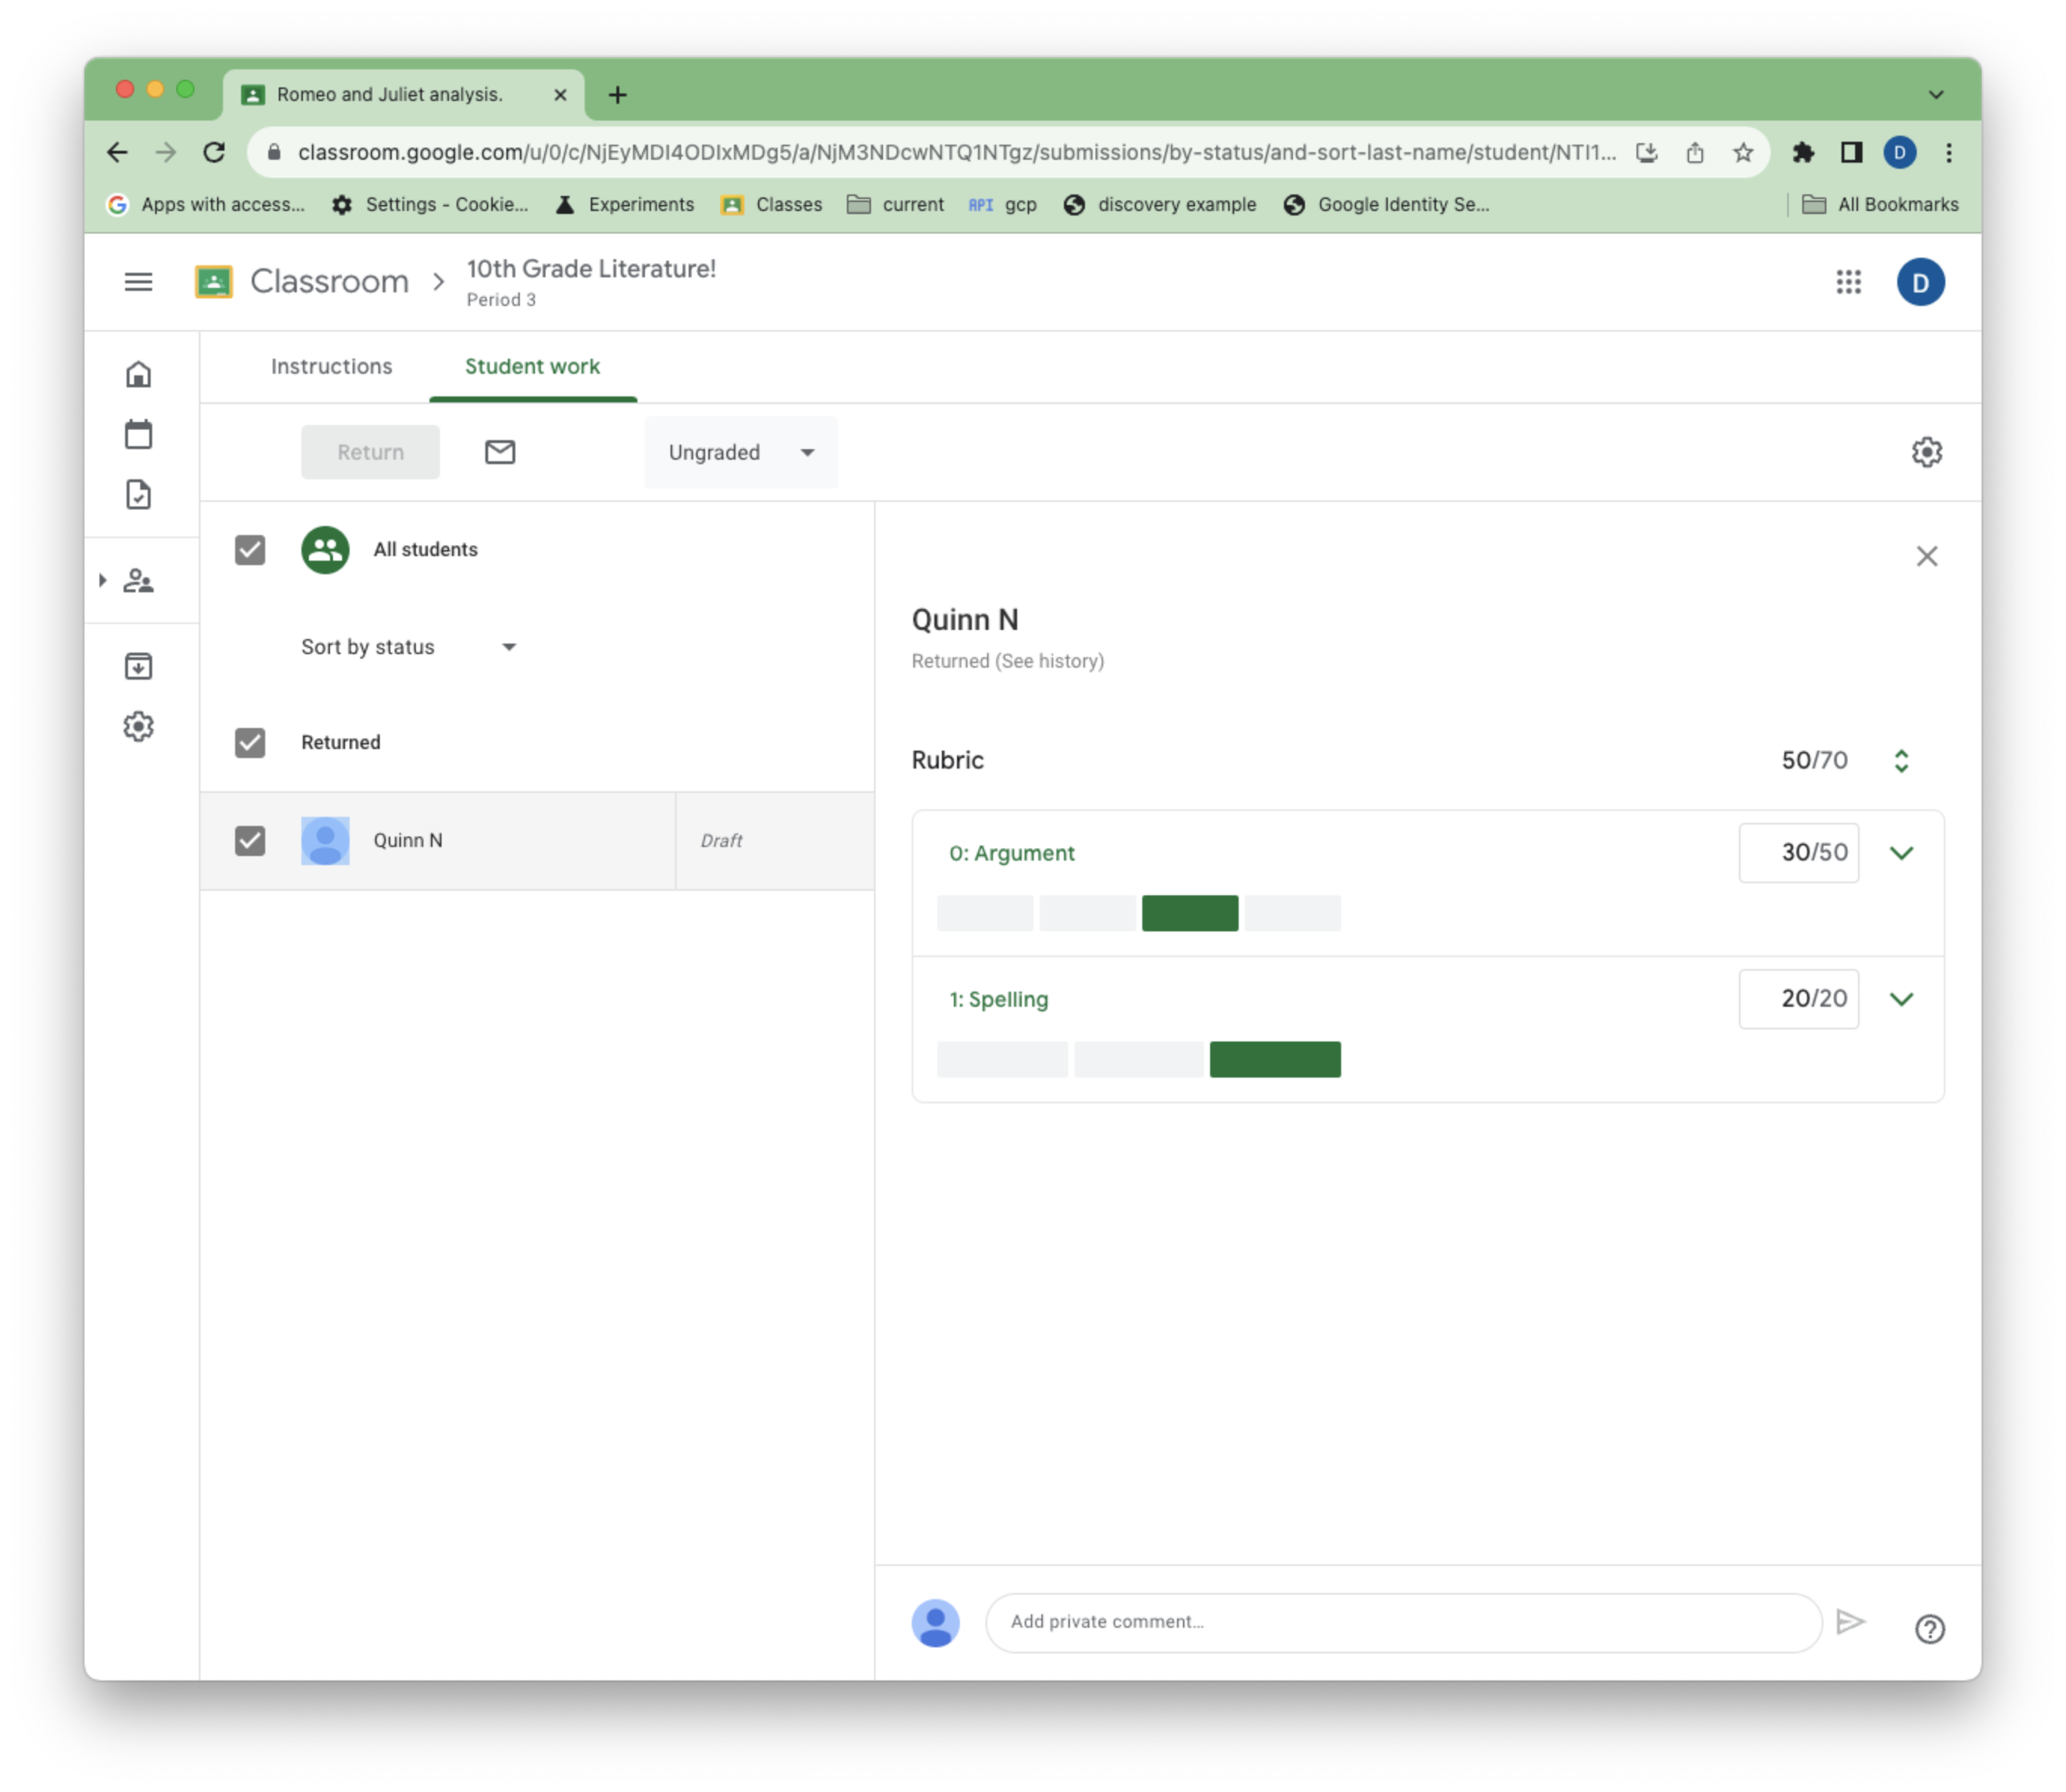Click the settings gear icon in sidebar
Viewport: 2066px width, 1792px height.
139,726
